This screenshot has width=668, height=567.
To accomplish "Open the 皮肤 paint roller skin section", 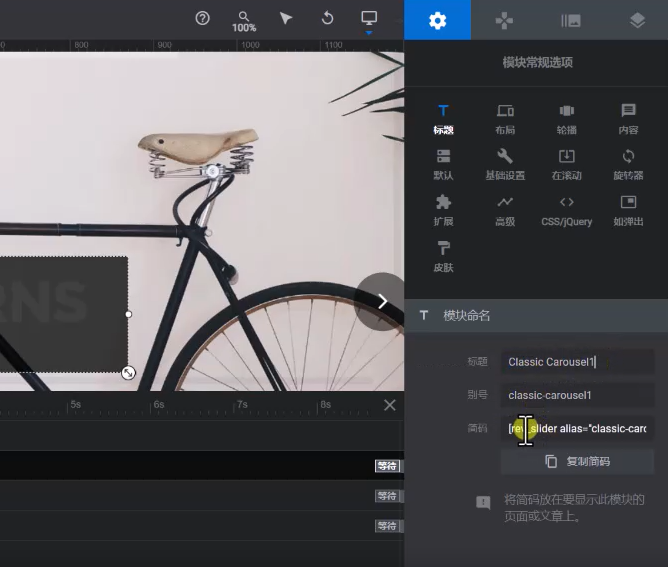I will pyautogui.click(x=443, y=257).
